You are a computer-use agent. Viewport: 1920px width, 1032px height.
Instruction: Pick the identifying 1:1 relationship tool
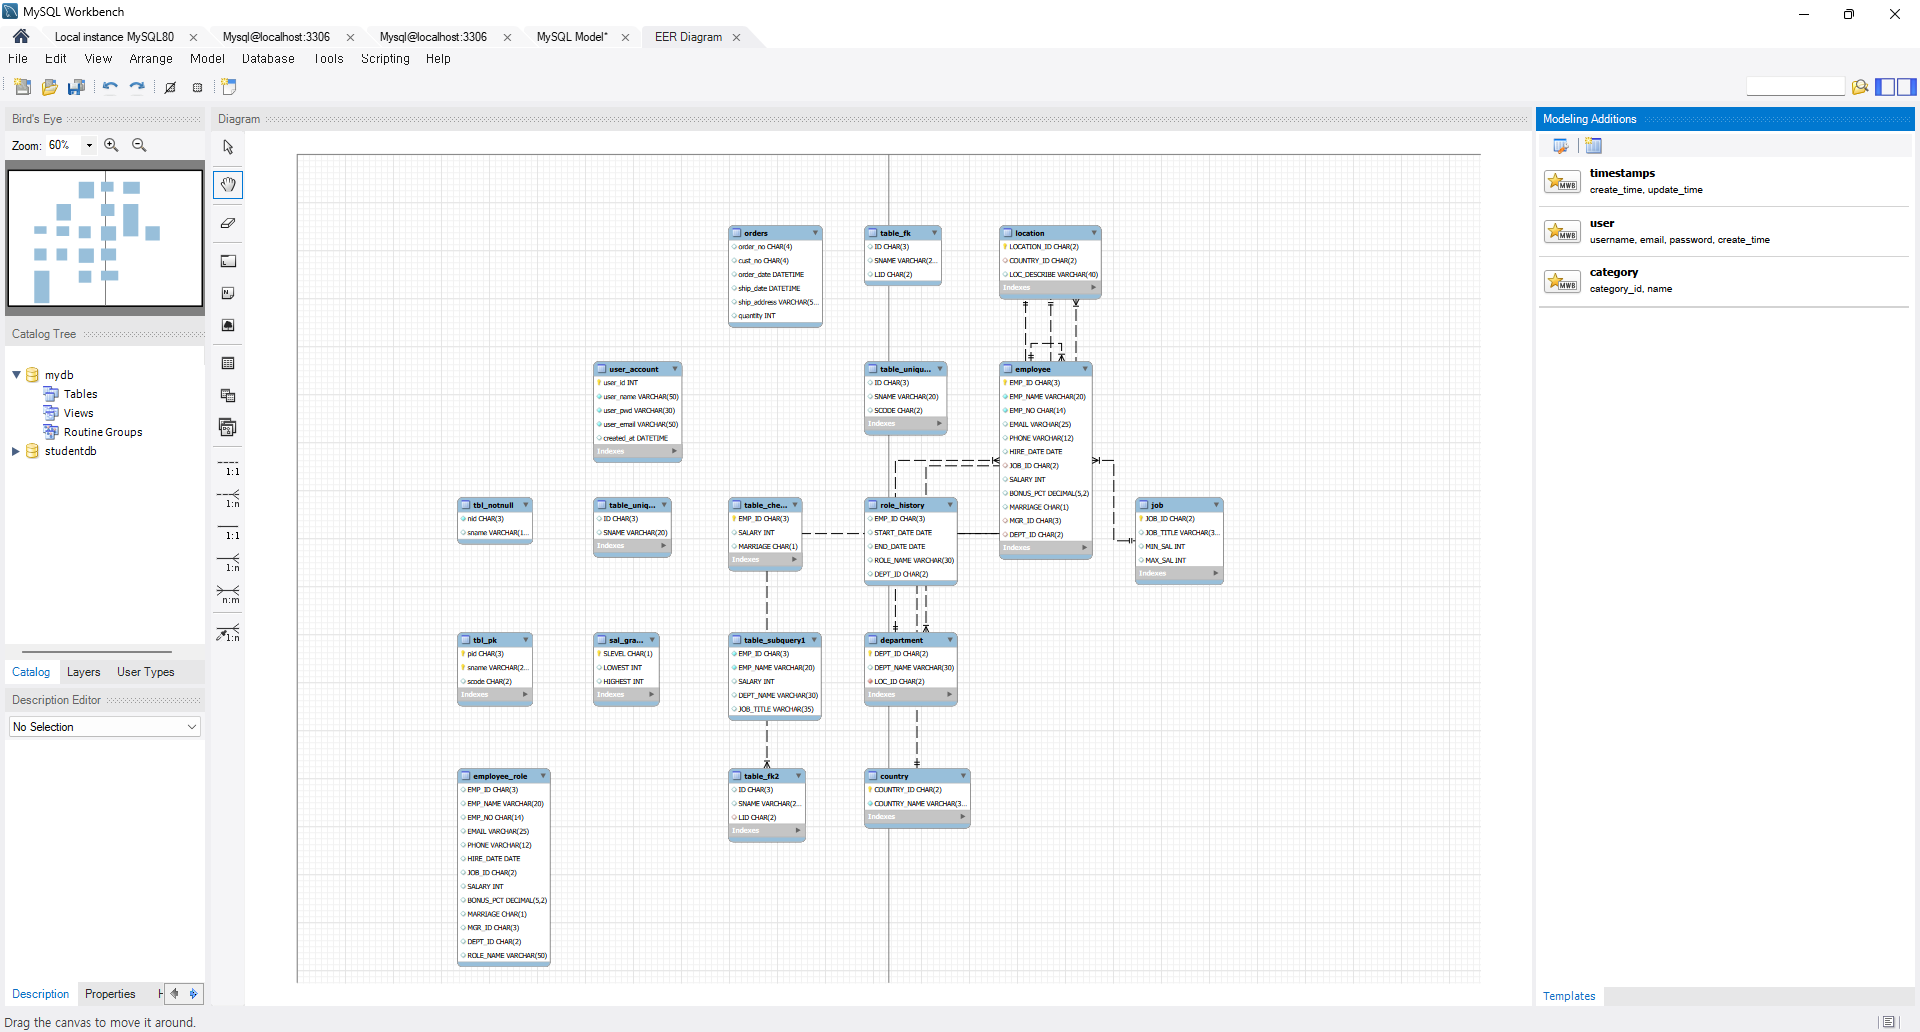click(x=228, y=531)
